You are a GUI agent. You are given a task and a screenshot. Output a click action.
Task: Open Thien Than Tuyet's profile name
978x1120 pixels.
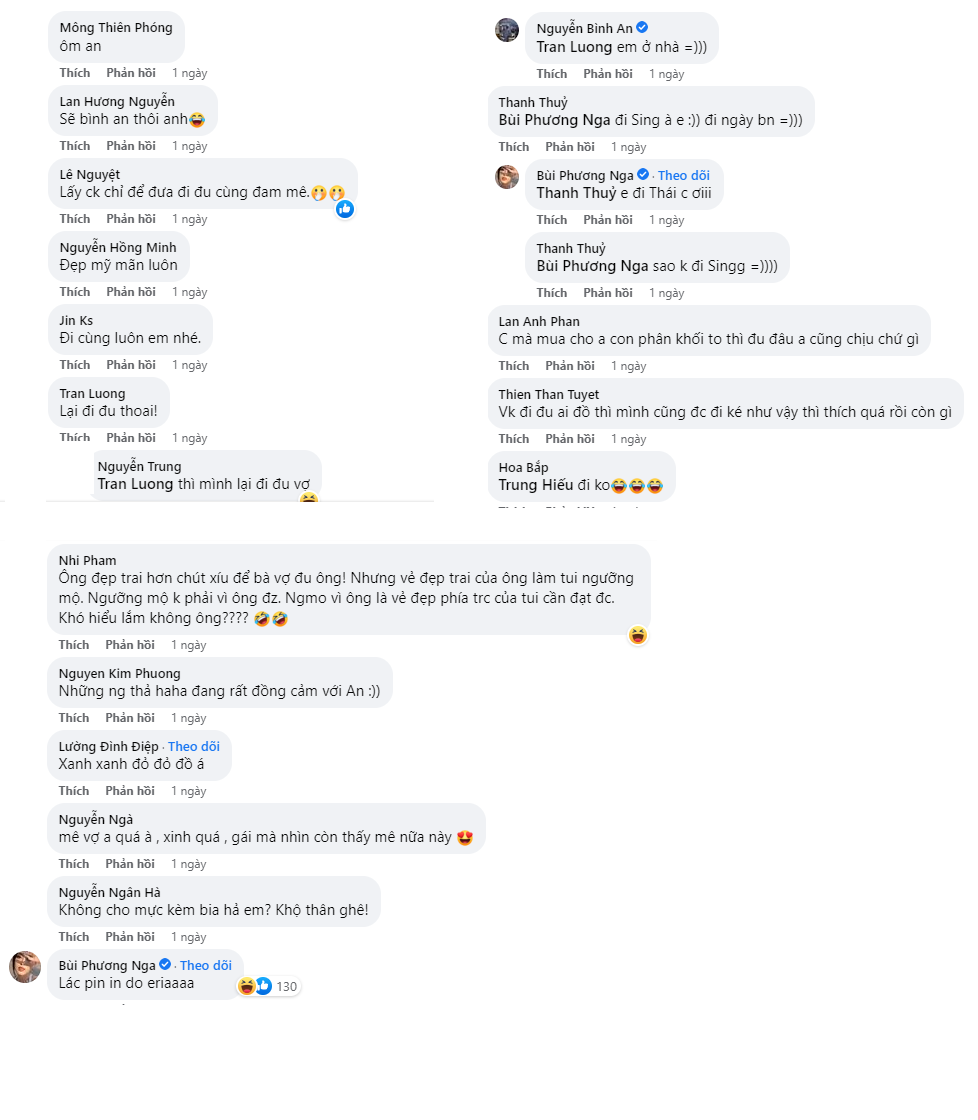(x=549, y=395)
